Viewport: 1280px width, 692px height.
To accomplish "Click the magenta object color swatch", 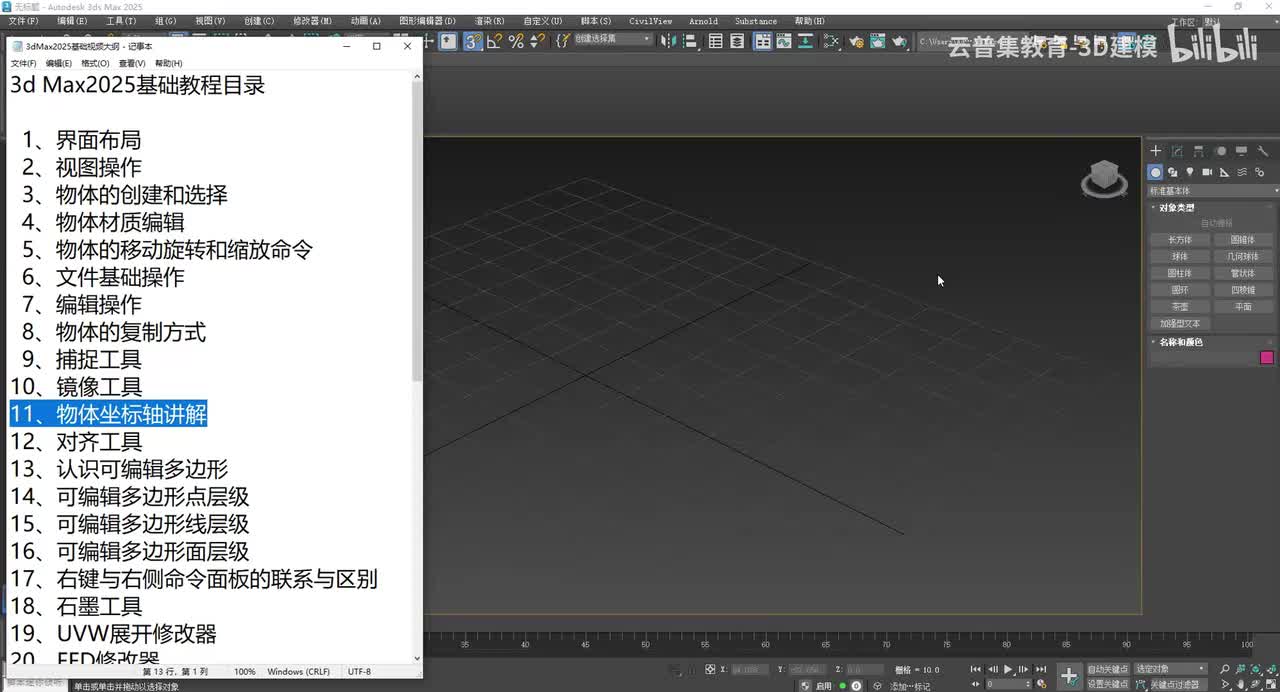I will pyautogui.click(x=1267, y=358).
